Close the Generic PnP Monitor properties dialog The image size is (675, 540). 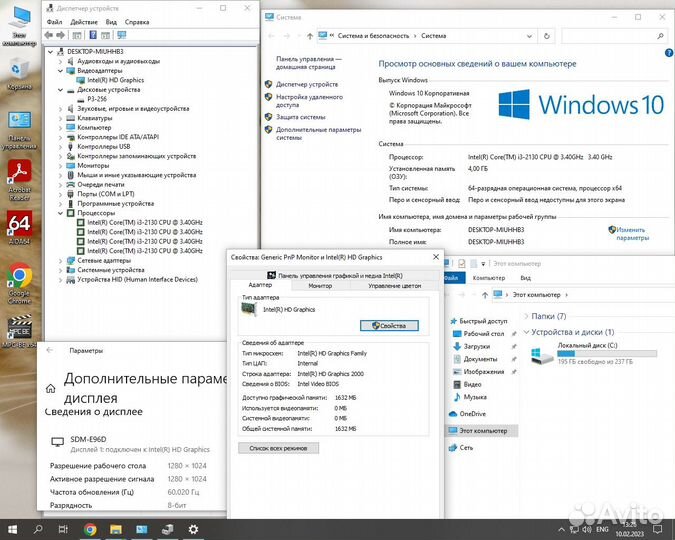[436, 257]
